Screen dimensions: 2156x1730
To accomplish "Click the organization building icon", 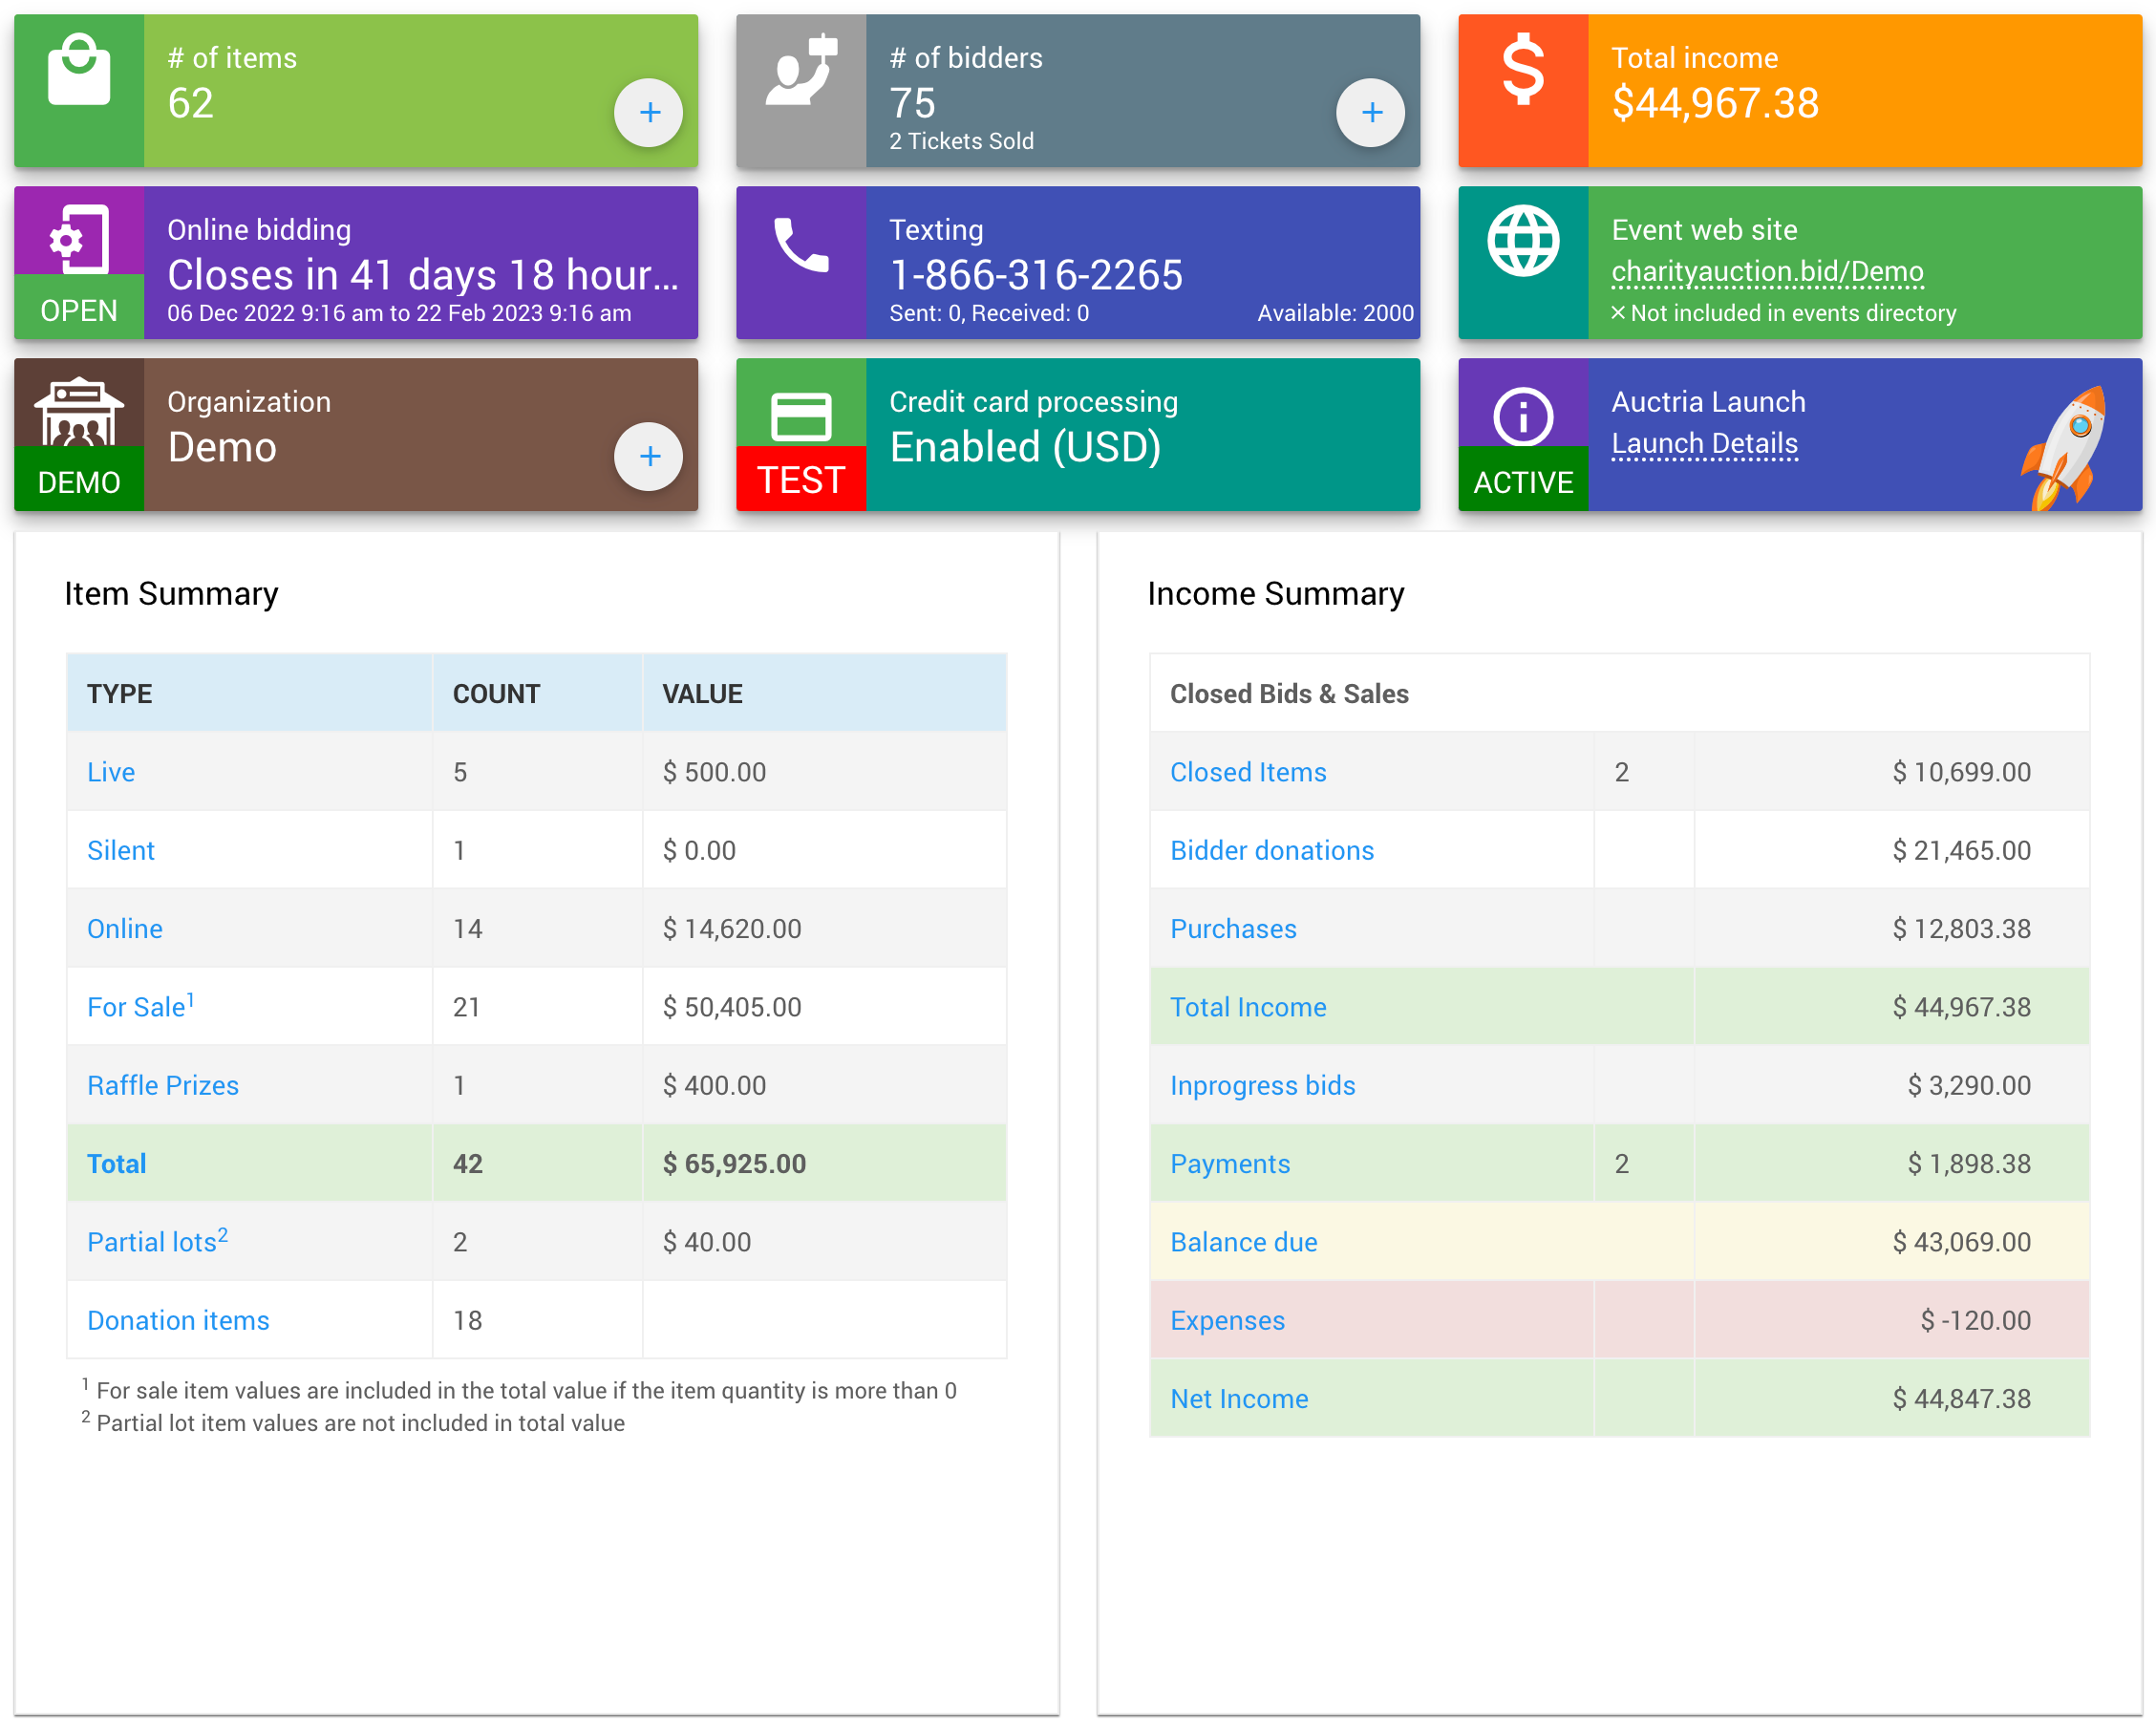I will (x=78, y=412).
